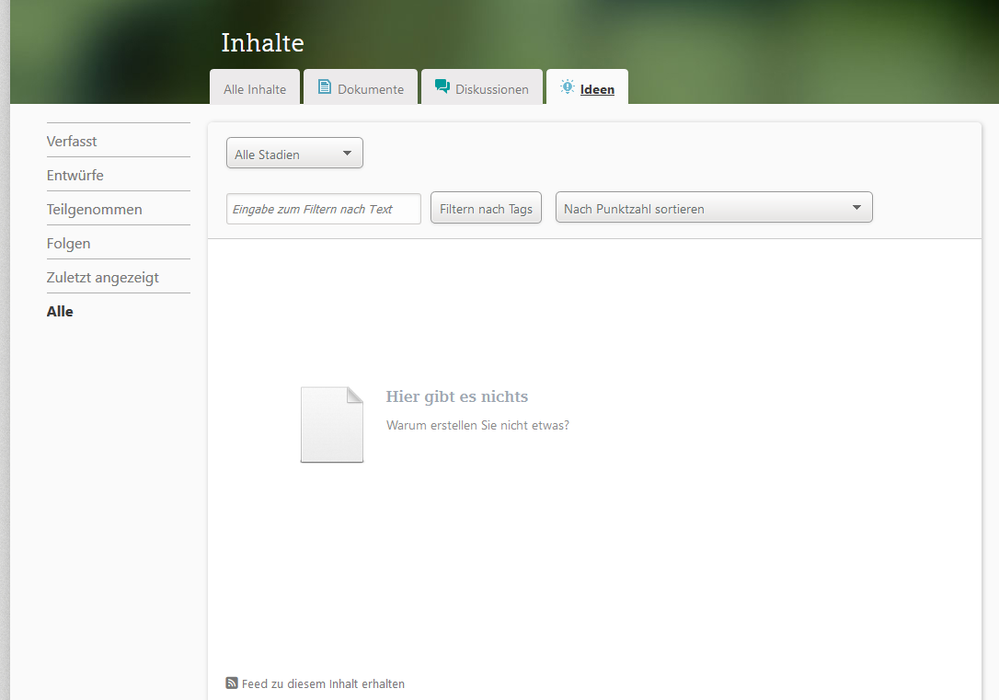Click the RSS feed icon
The width and height of the screenshot is (999, 700).
pyautogui.click(x=232, y=683)
